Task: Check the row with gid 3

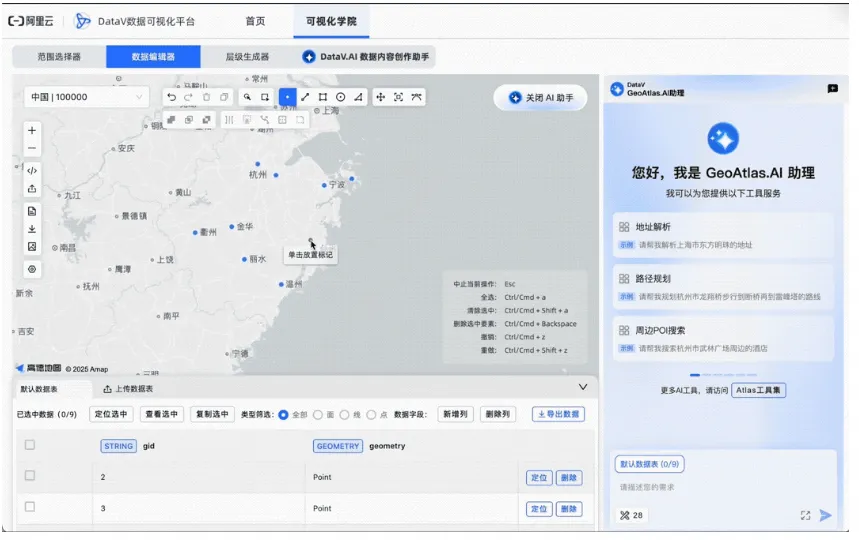Action: click(x=30, y=507)
